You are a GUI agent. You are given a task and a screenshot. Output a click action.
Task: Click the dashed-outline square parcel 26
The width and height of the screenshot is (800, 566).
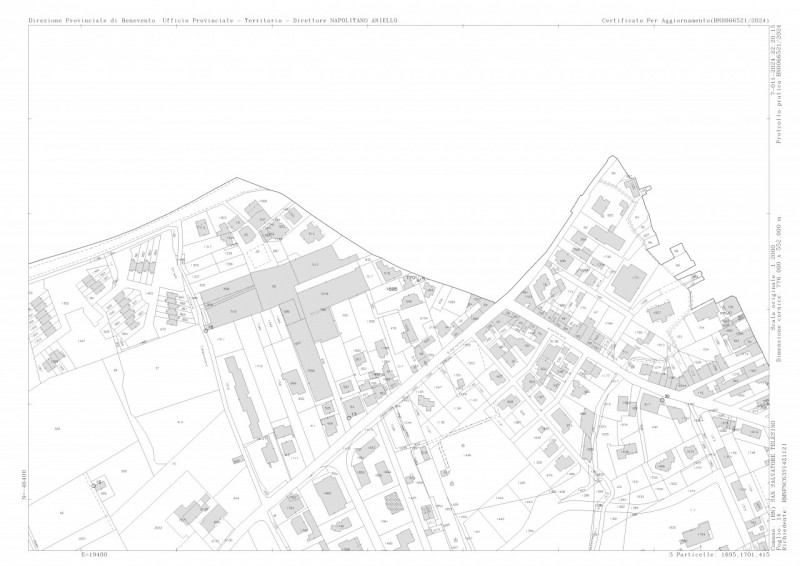click(x=258, y=256)
